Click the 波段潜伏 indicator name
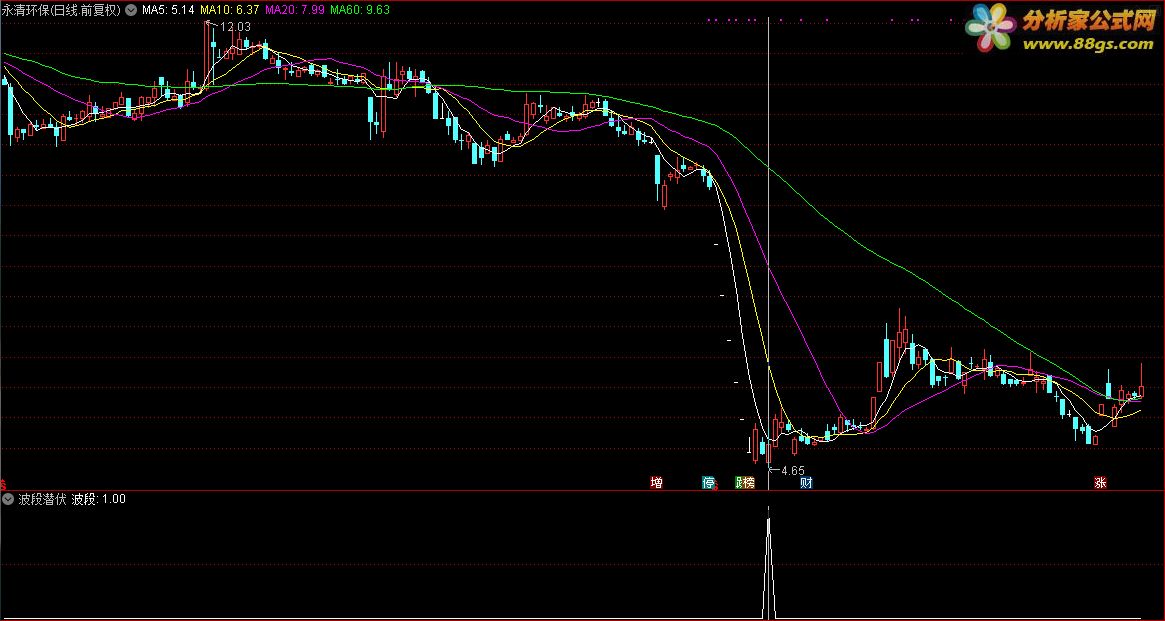 pyautogui.click(x=42, y=499)
